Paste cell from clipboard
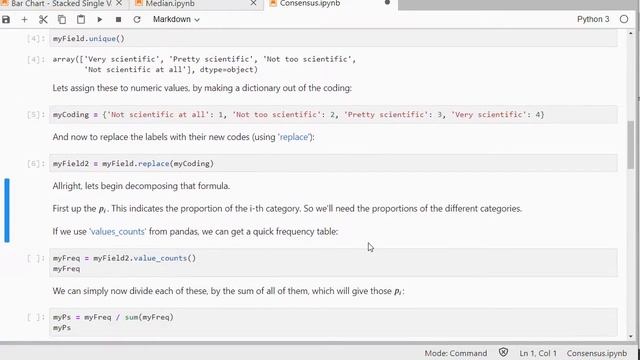The image size is (640, 360). [81, 19]
